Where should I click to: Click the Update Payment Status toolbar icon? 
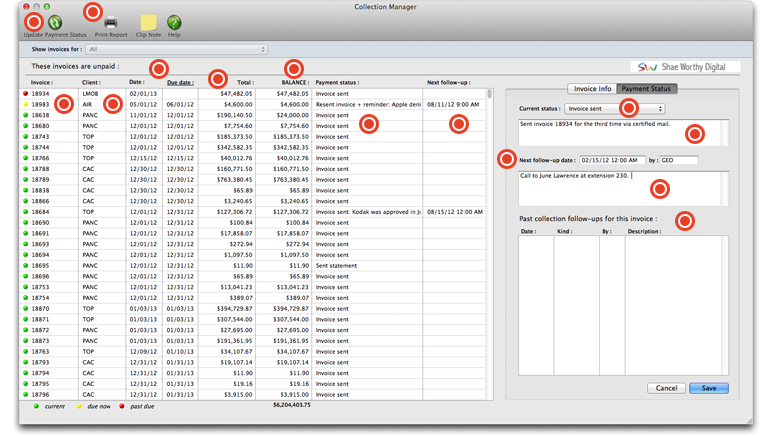55,22
